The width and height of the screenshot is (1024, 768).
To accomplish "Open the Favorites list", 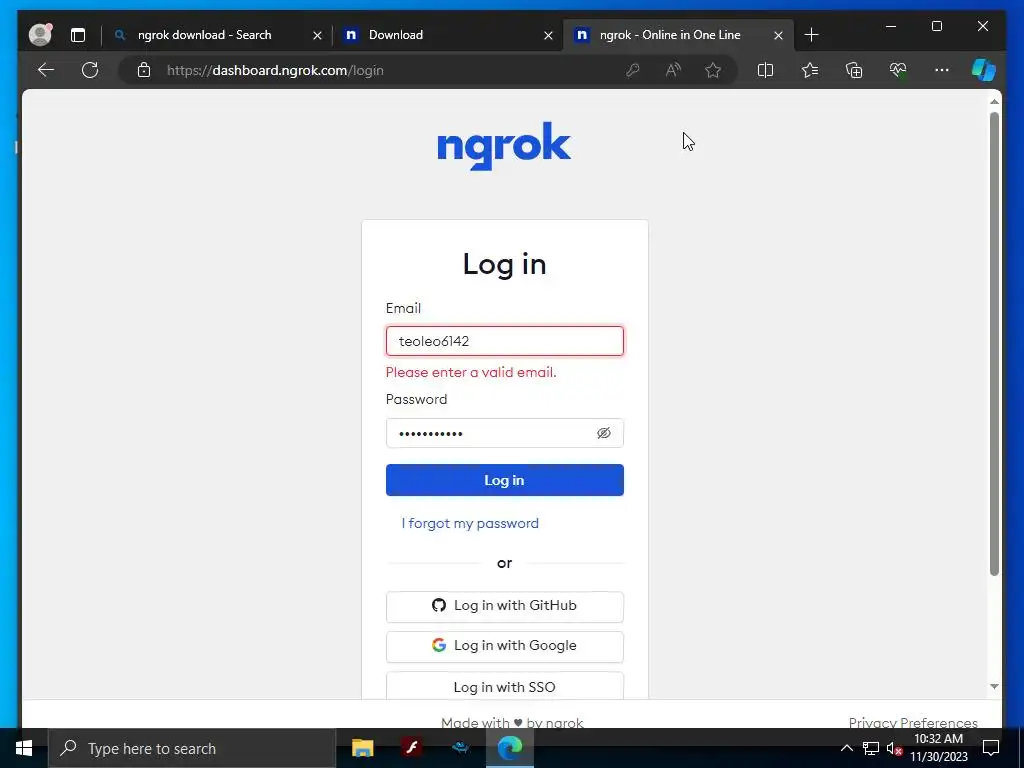I will pos(810,70).
